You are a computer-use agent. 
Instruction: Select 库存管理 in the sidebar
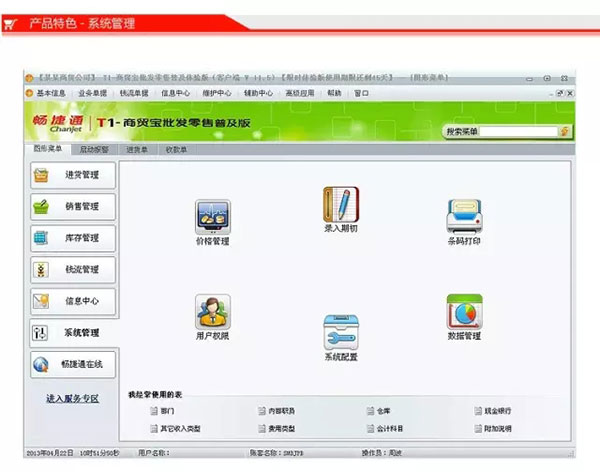(73, 238)
